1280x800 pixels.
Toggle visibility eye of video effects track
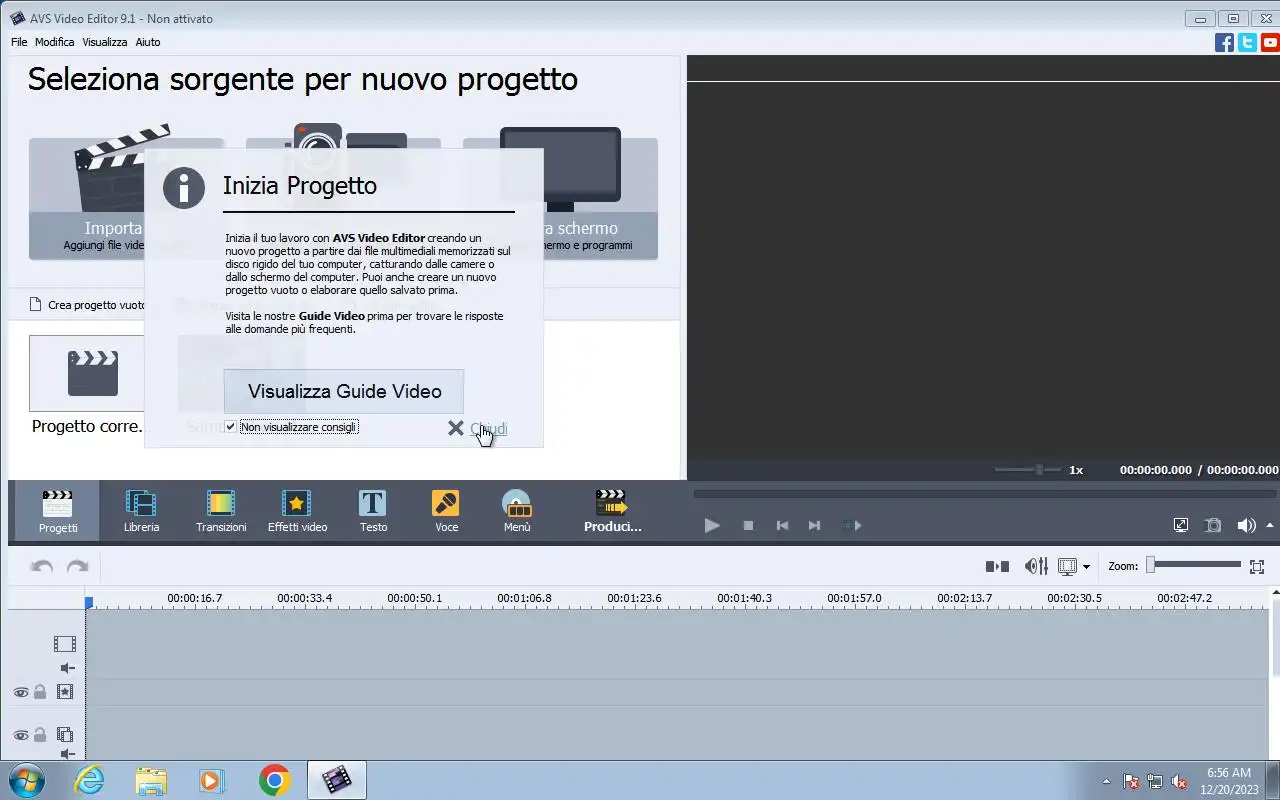pyautogui.click(x=21, y=691)
